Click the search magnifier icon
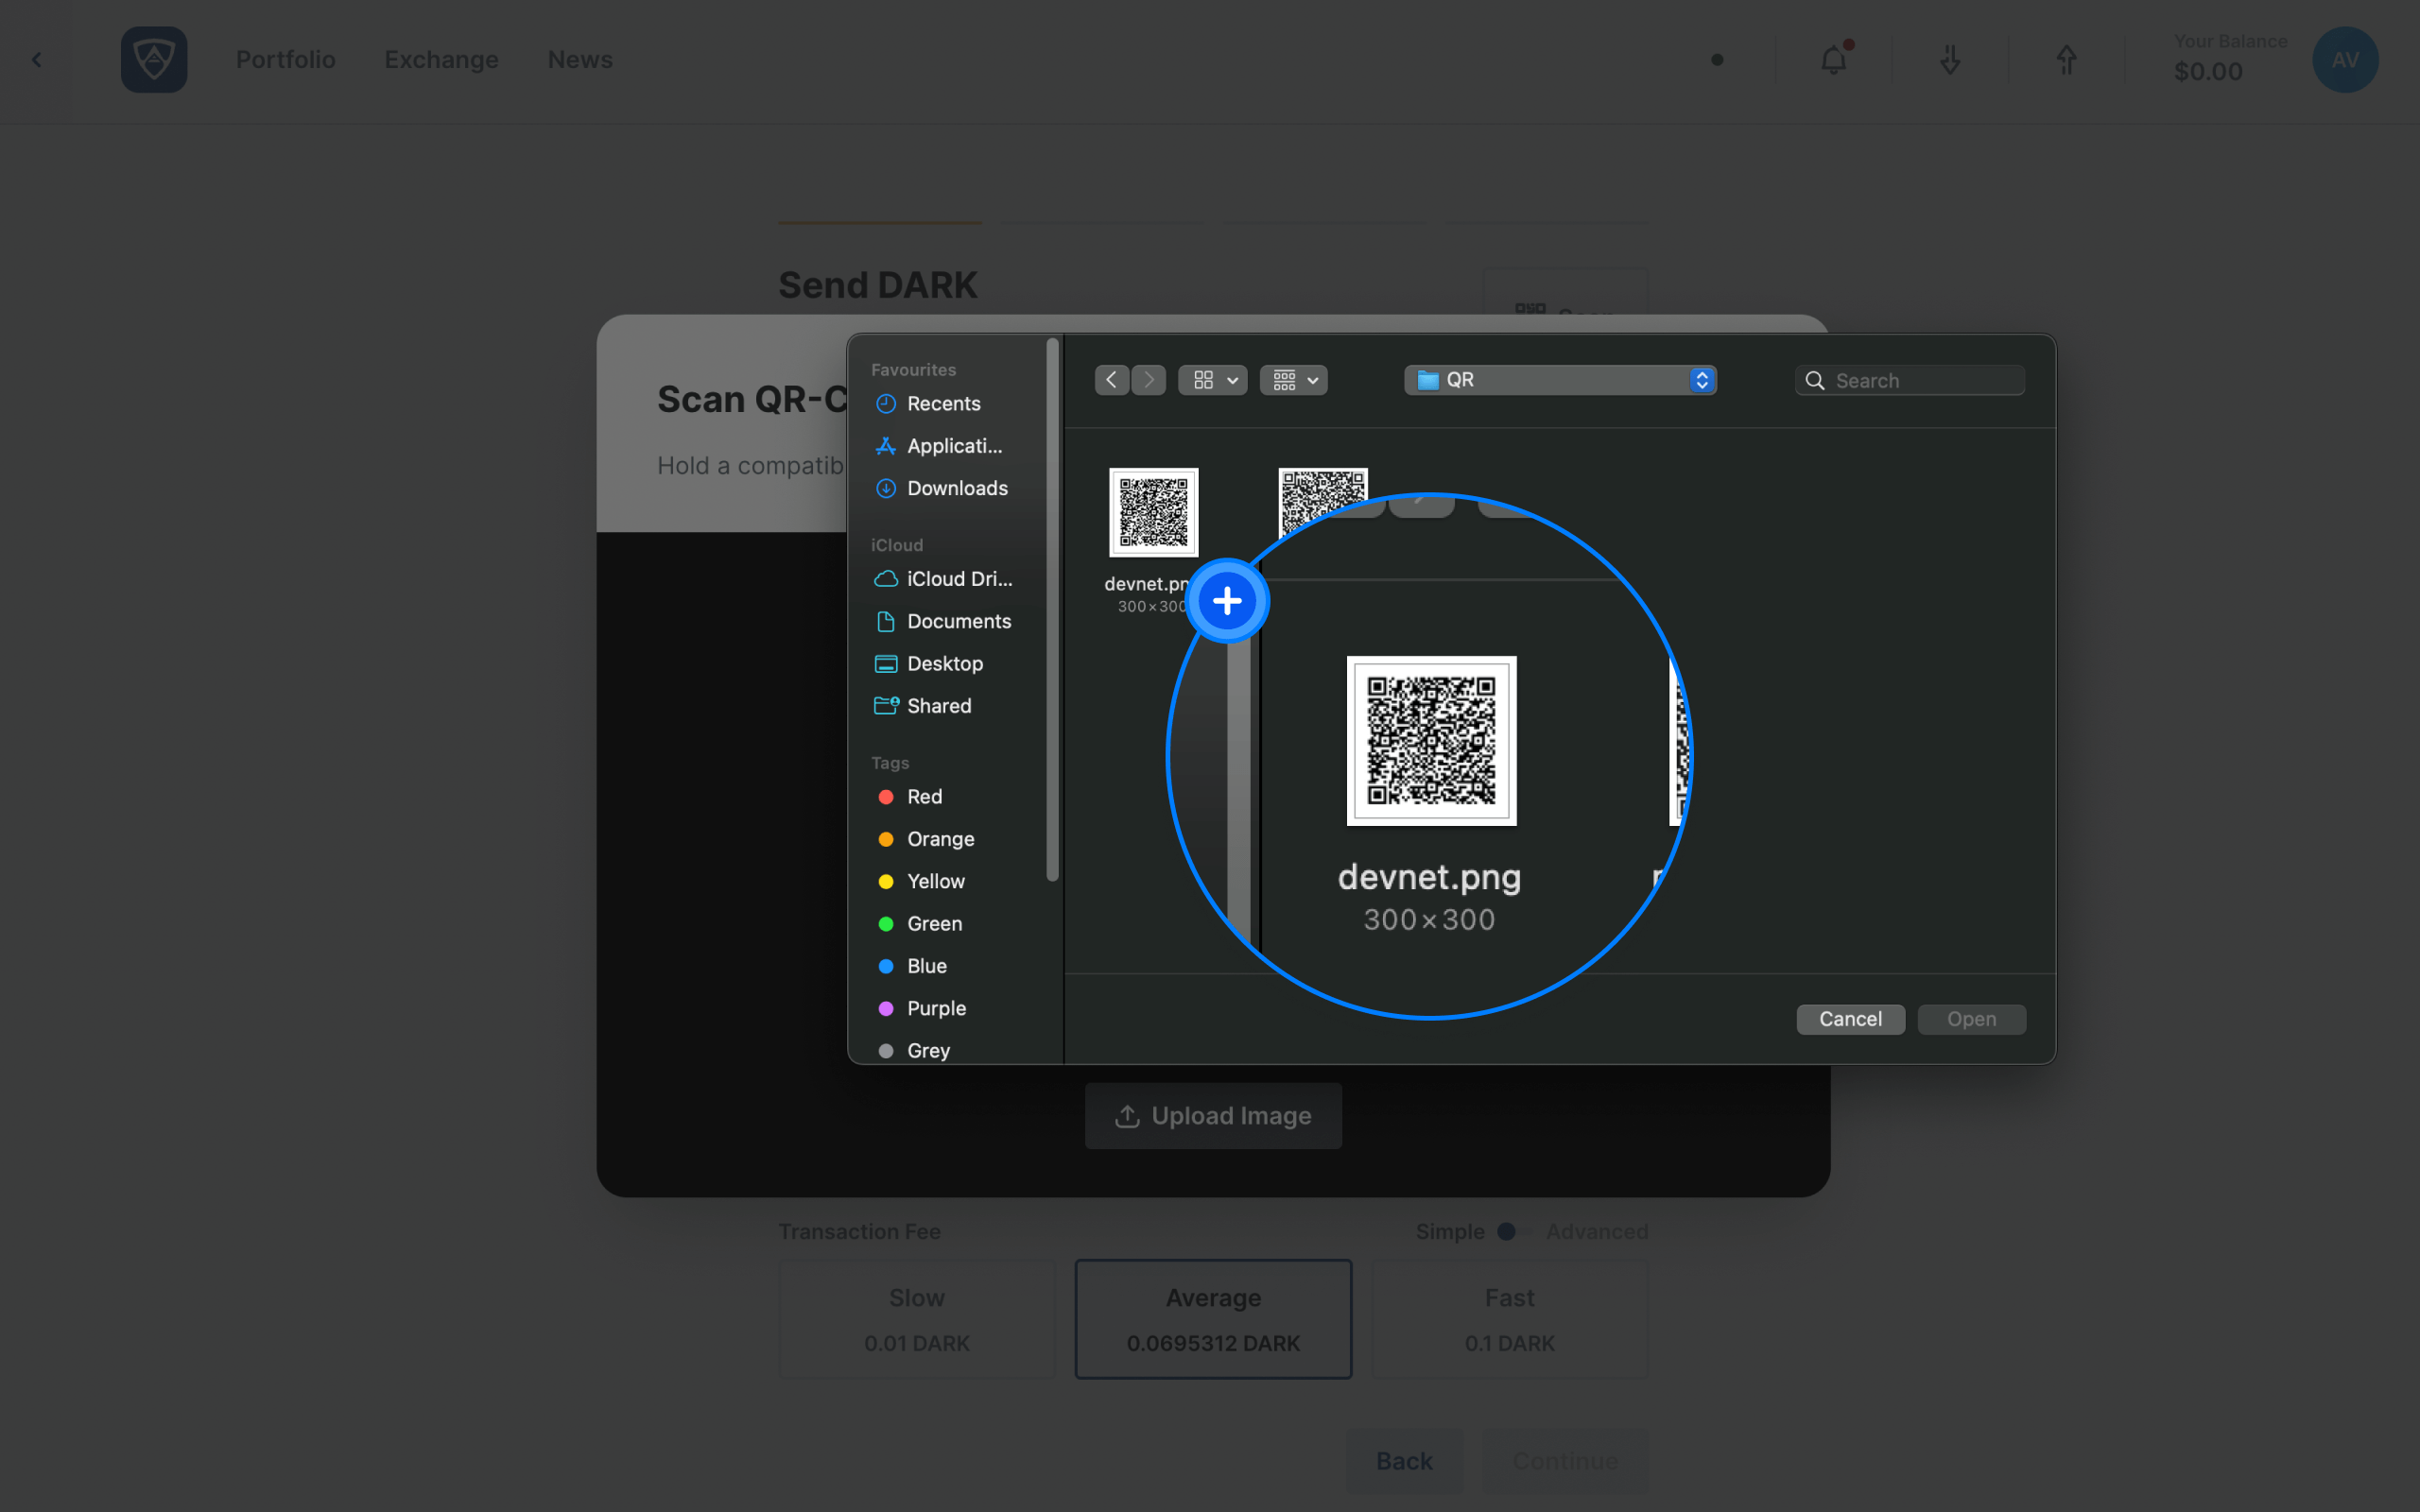 (x=1814, y=381)
